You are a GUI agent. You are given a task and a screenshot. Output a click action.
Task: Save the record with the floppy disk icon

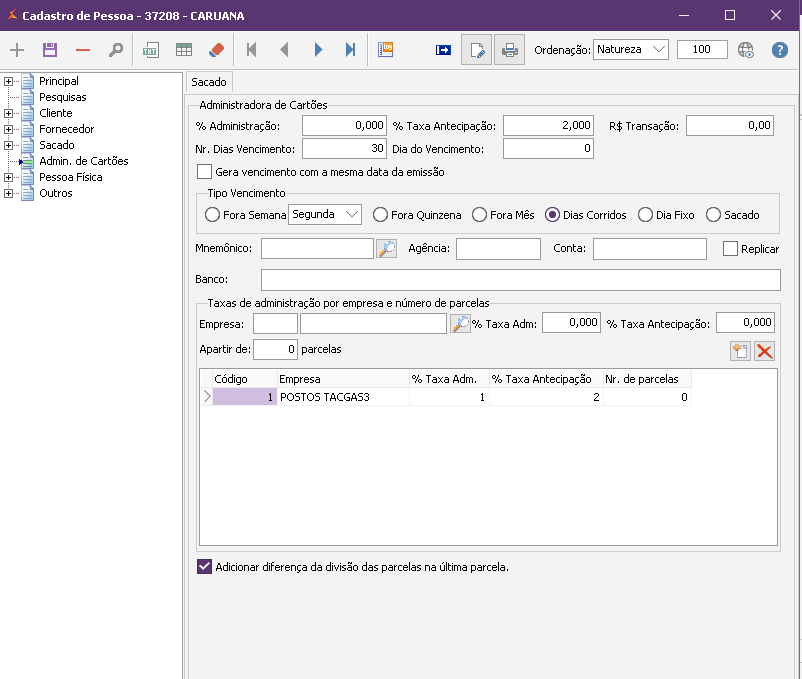[49, 50]
